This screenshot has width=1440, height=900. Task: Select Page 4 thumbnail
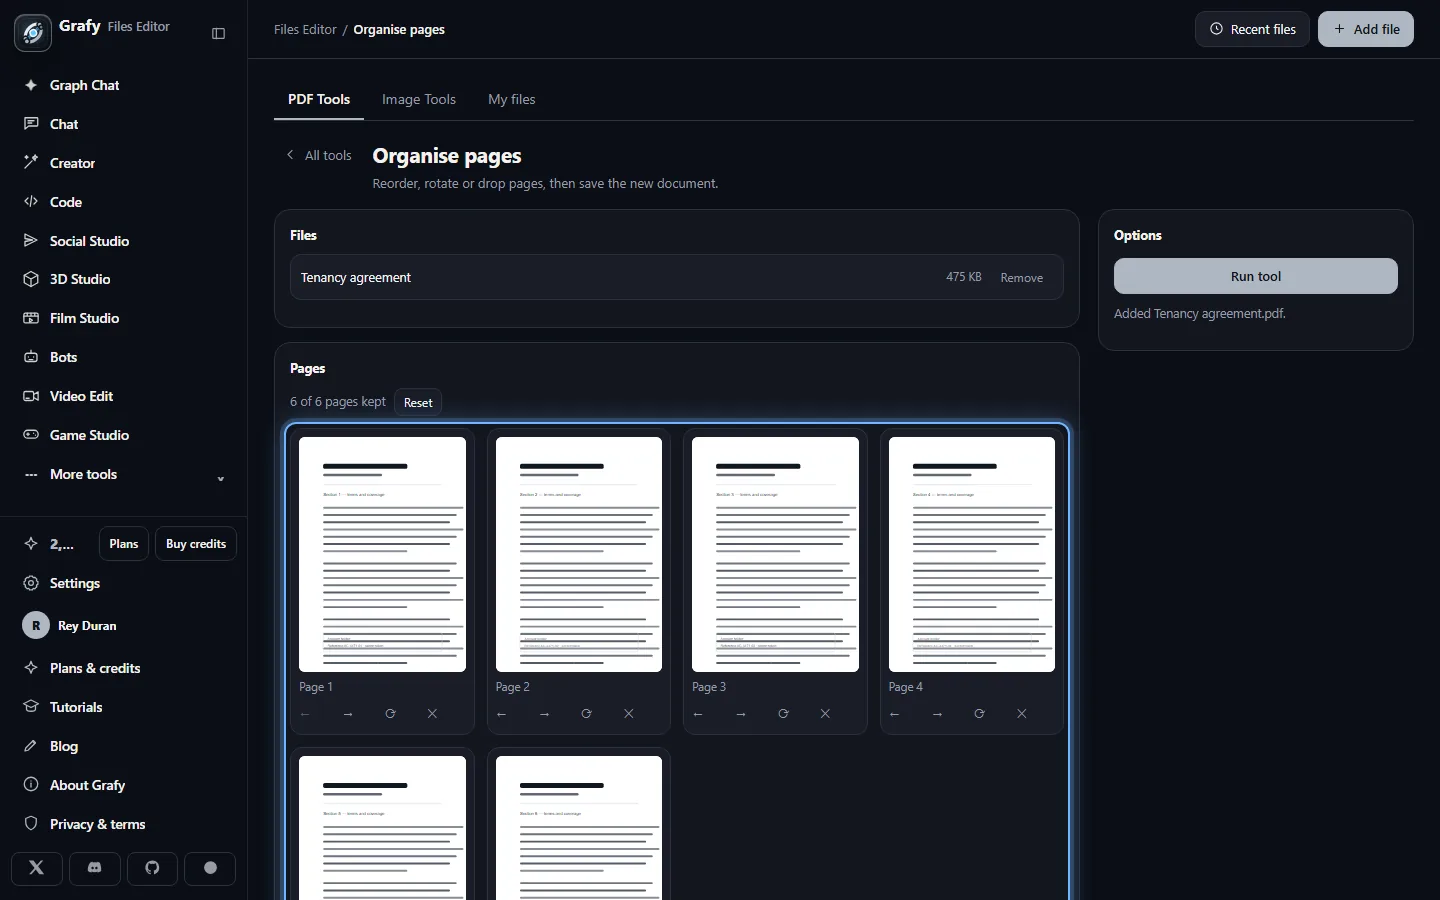[x=972, y=554]
